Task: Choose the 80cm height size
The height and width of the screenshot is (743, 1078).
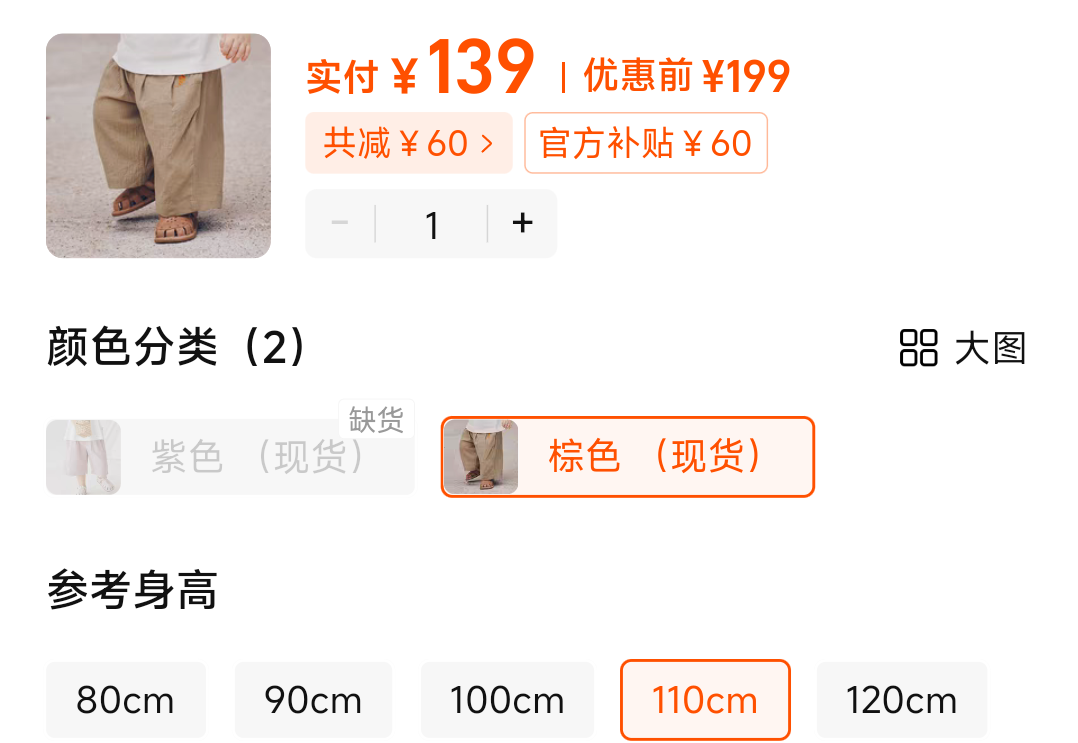Action: (126, 700)
